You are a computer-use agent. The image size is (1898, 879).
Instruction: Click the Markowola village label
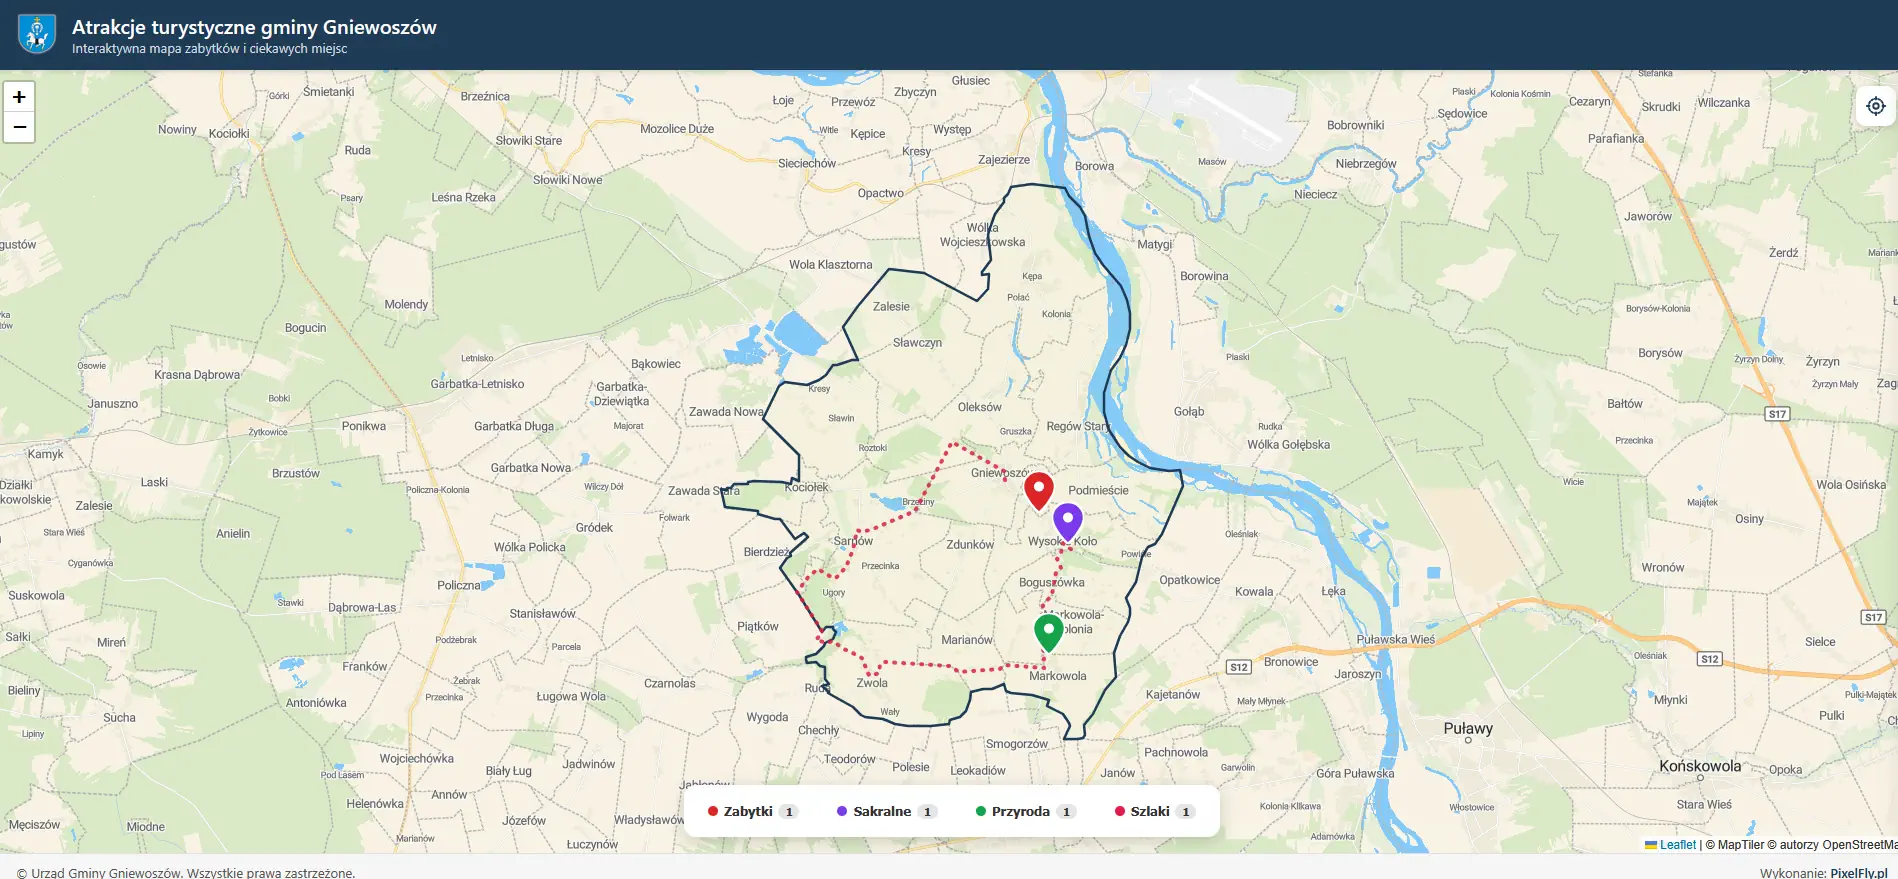pos(1058,676)
